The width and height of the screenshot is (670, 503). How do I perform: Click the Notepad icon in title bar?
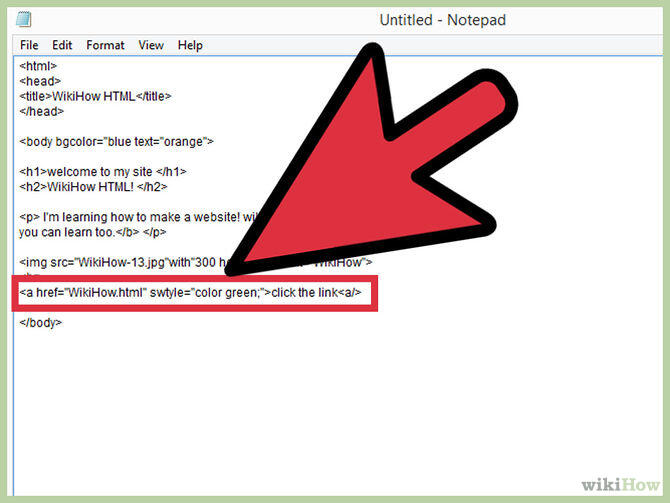click(24, 19)
